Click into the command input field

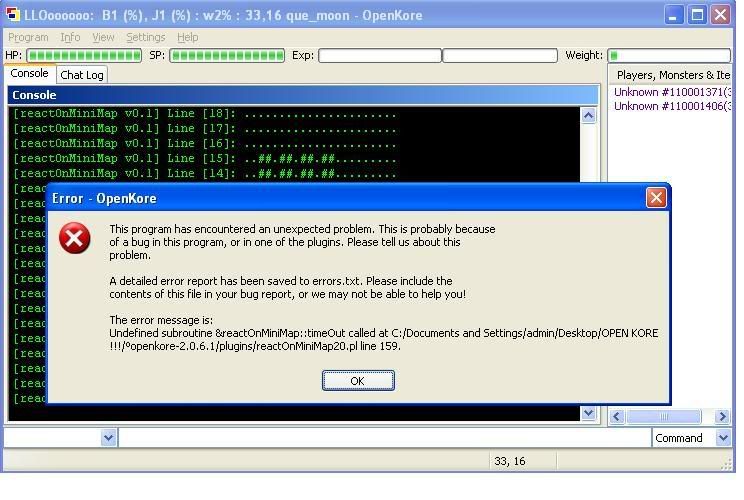pyautogui.click(x=385, y=437)
